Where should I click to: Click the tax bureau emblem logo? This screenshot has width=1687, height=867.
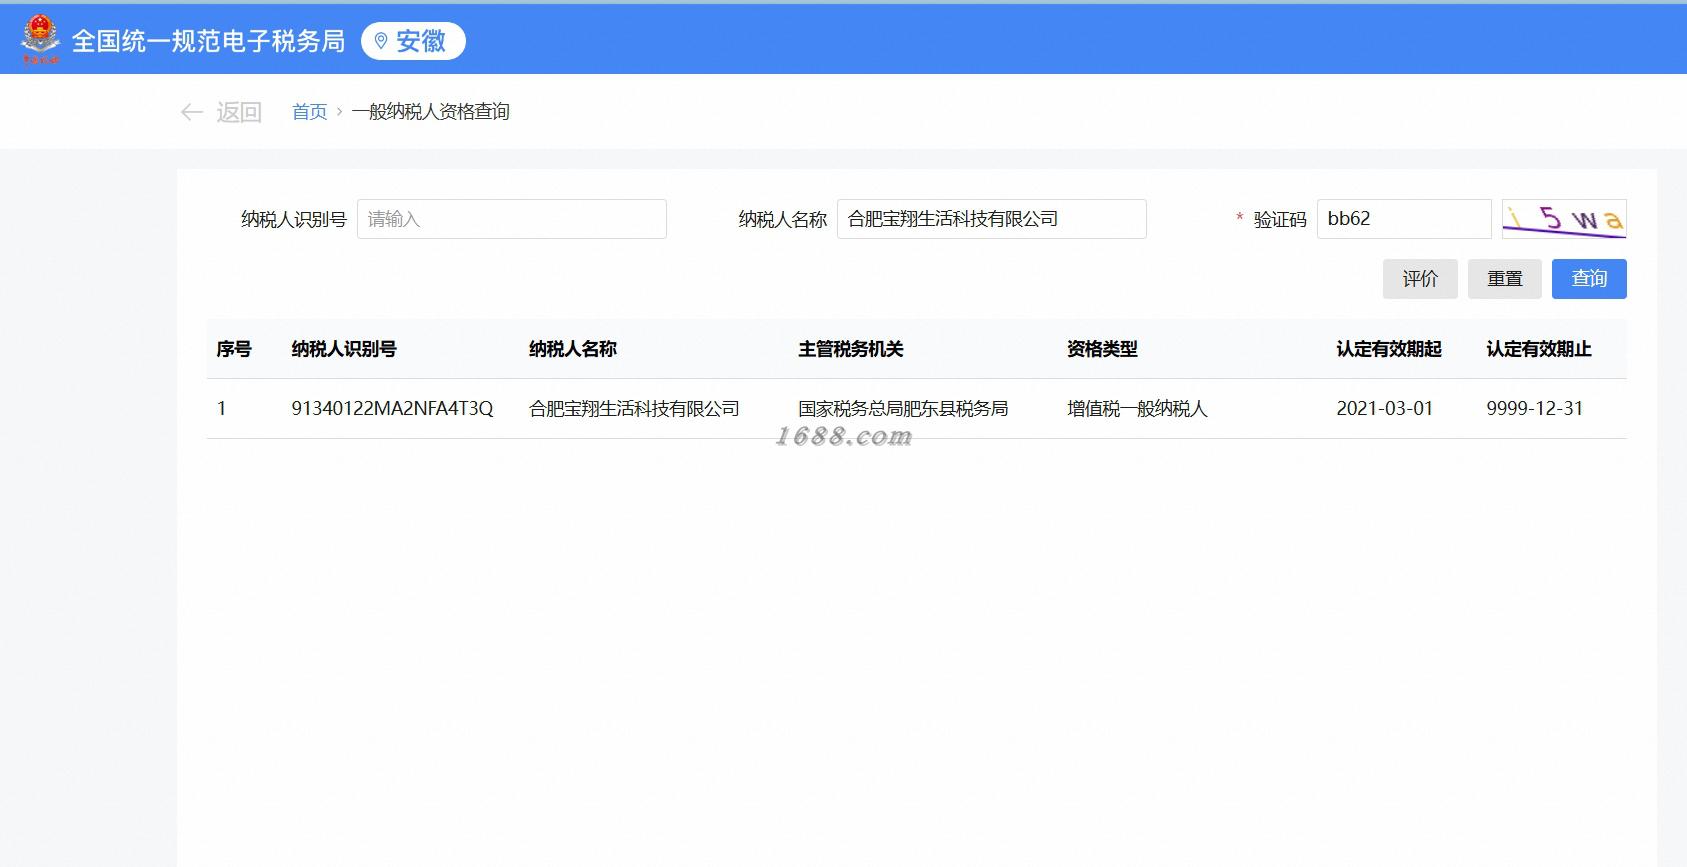pyautogui.click(x=40, y=40)
